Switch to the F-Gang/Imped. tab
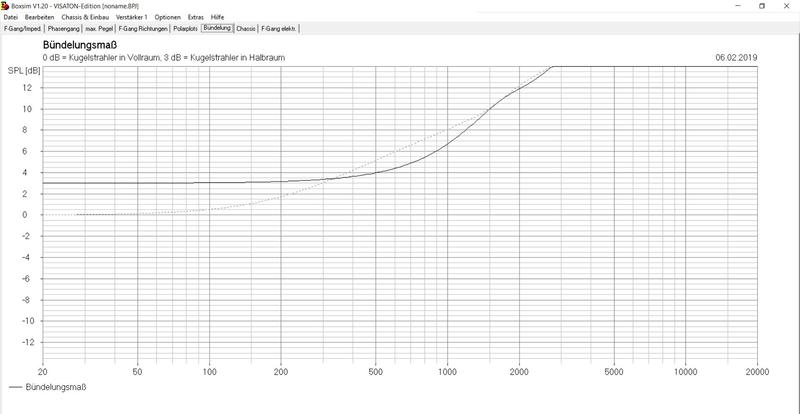This screenshot has width=800, height=414. (x=22, y=29)
